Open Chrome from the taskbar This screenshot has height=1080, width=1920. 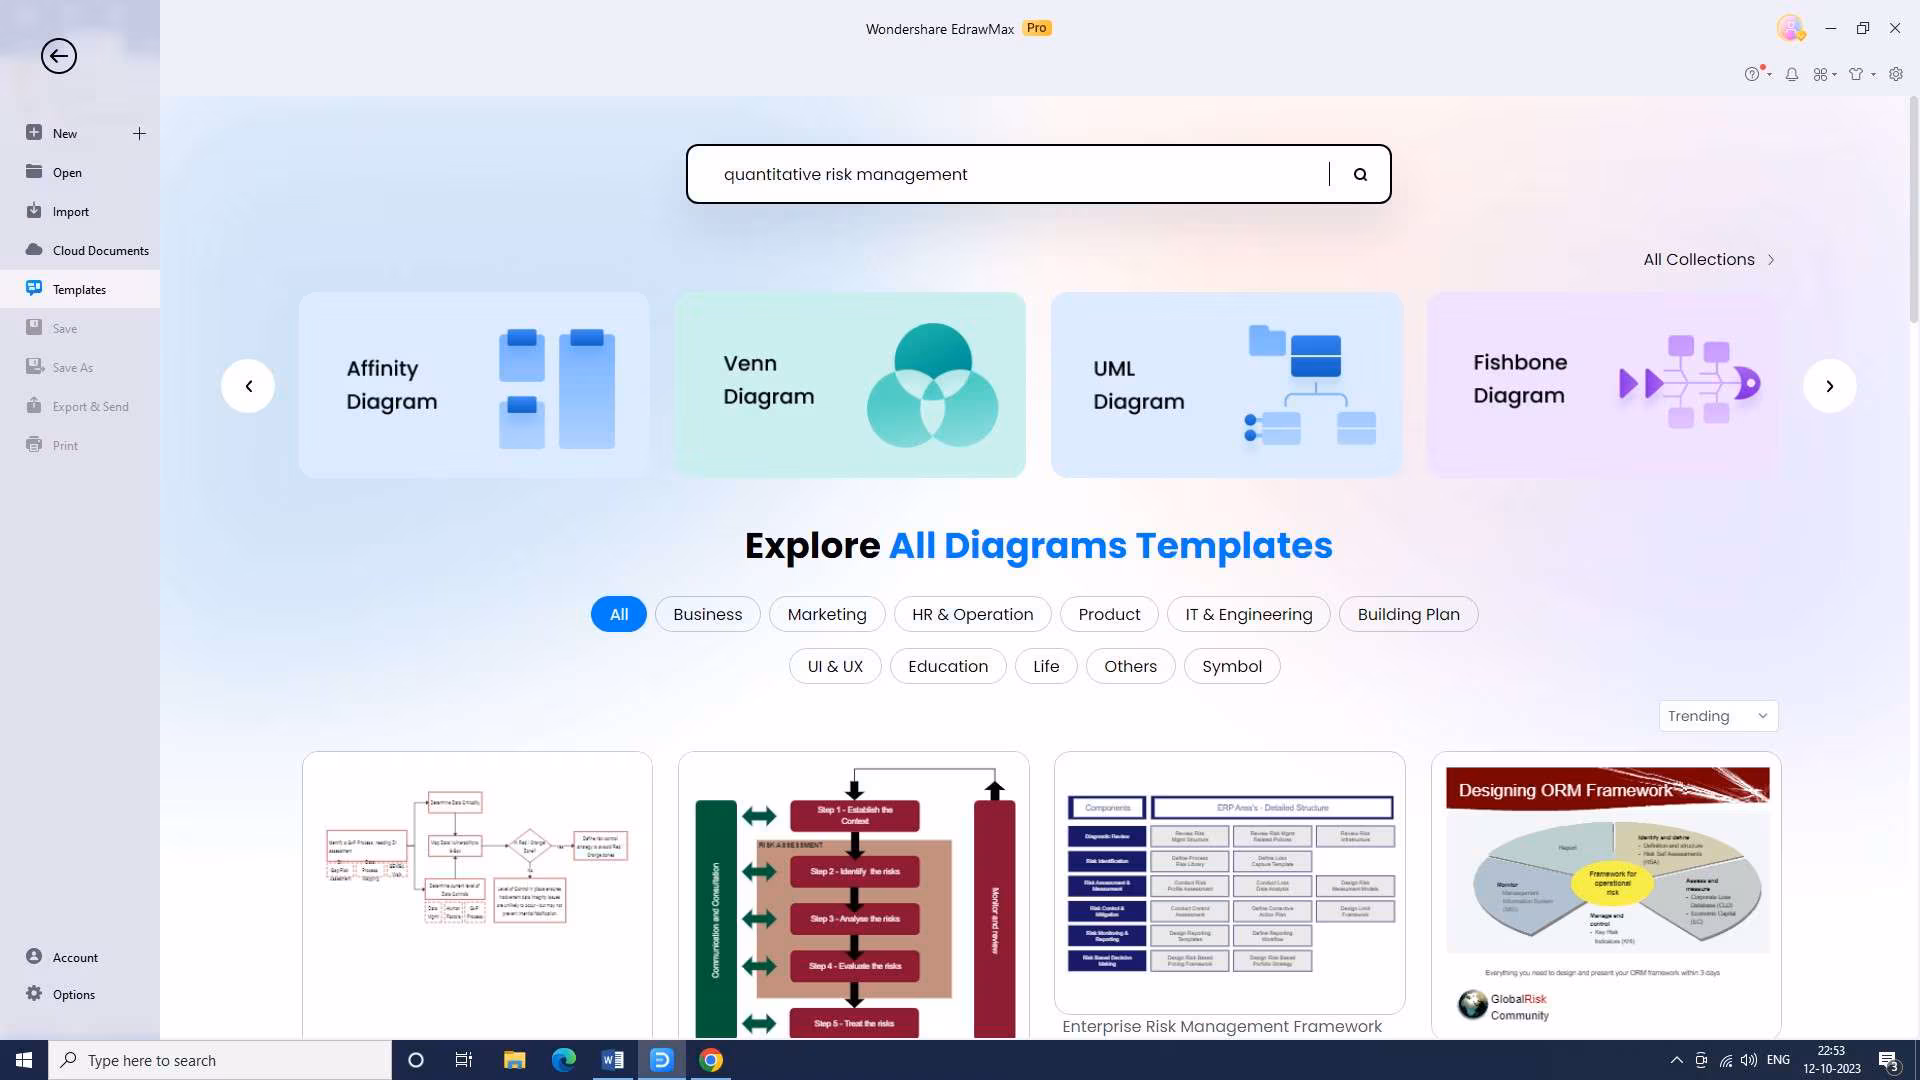click(711, 1060)
